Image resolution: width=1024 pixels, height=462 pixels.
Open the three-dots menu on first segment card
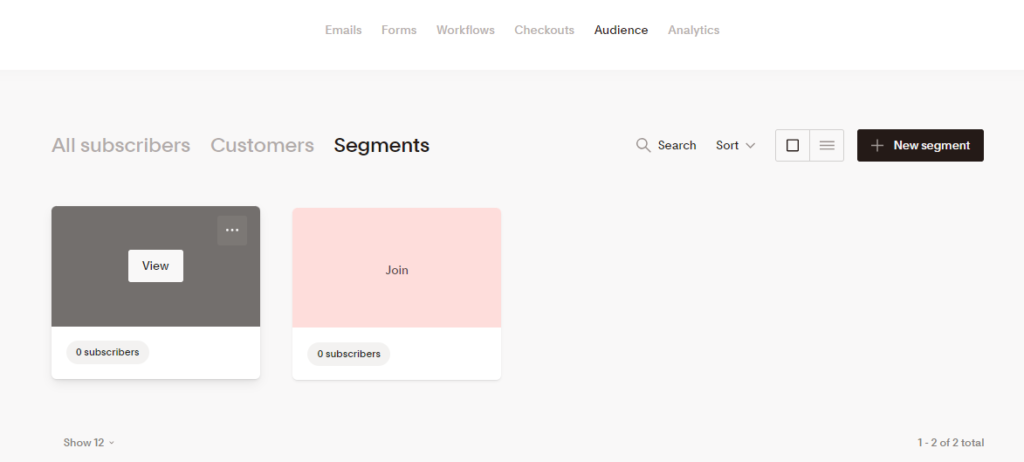point(232,230)
